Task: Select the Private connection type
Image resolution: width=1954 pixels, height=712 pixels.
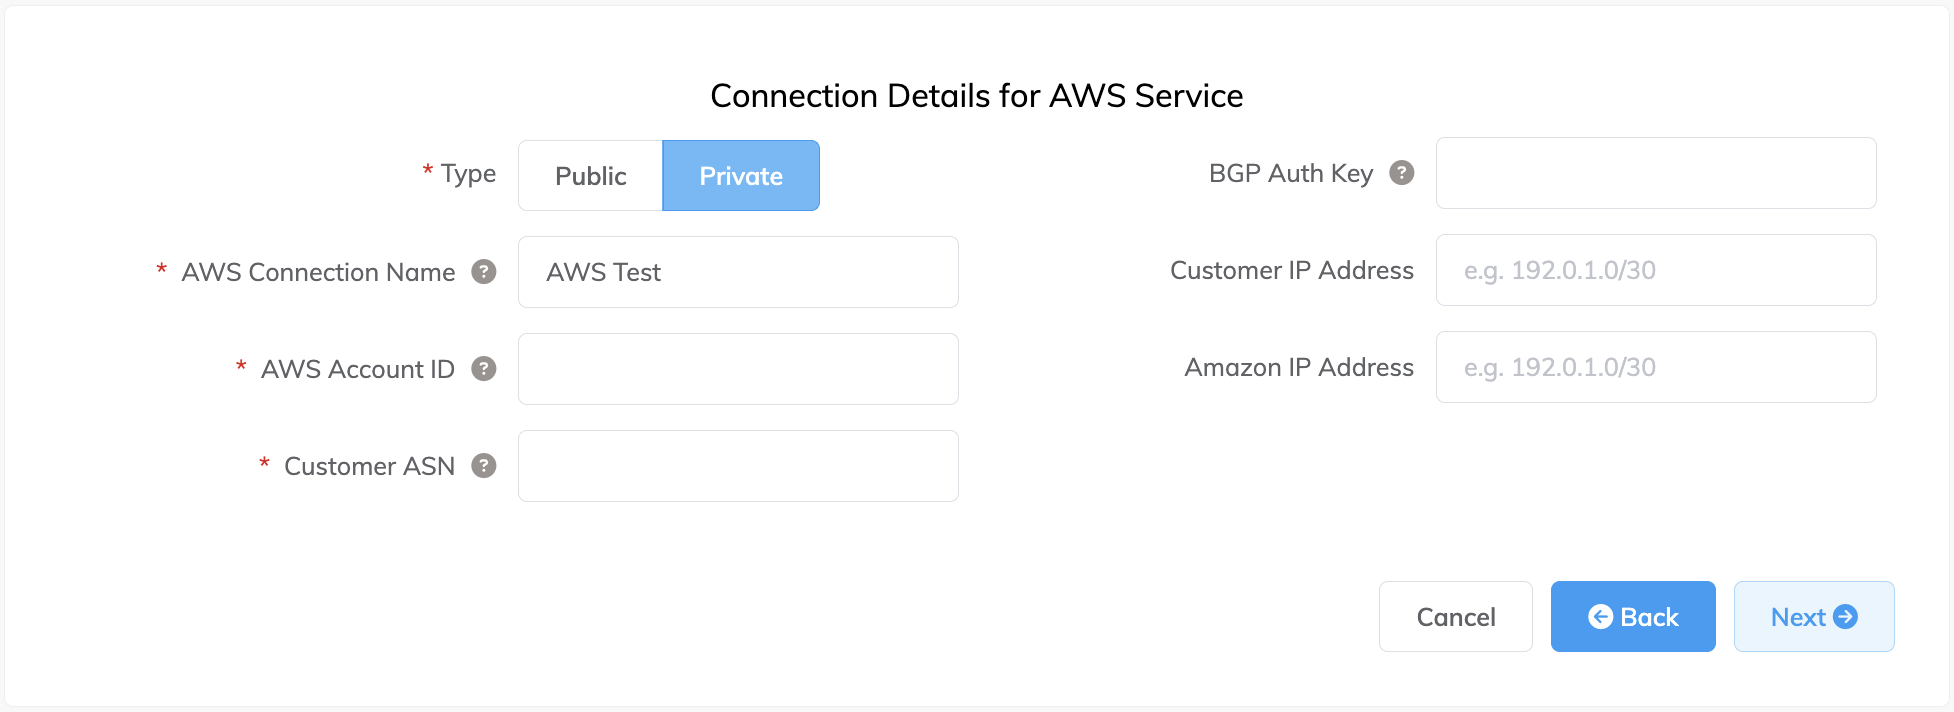Action: (x=740, y=175)
